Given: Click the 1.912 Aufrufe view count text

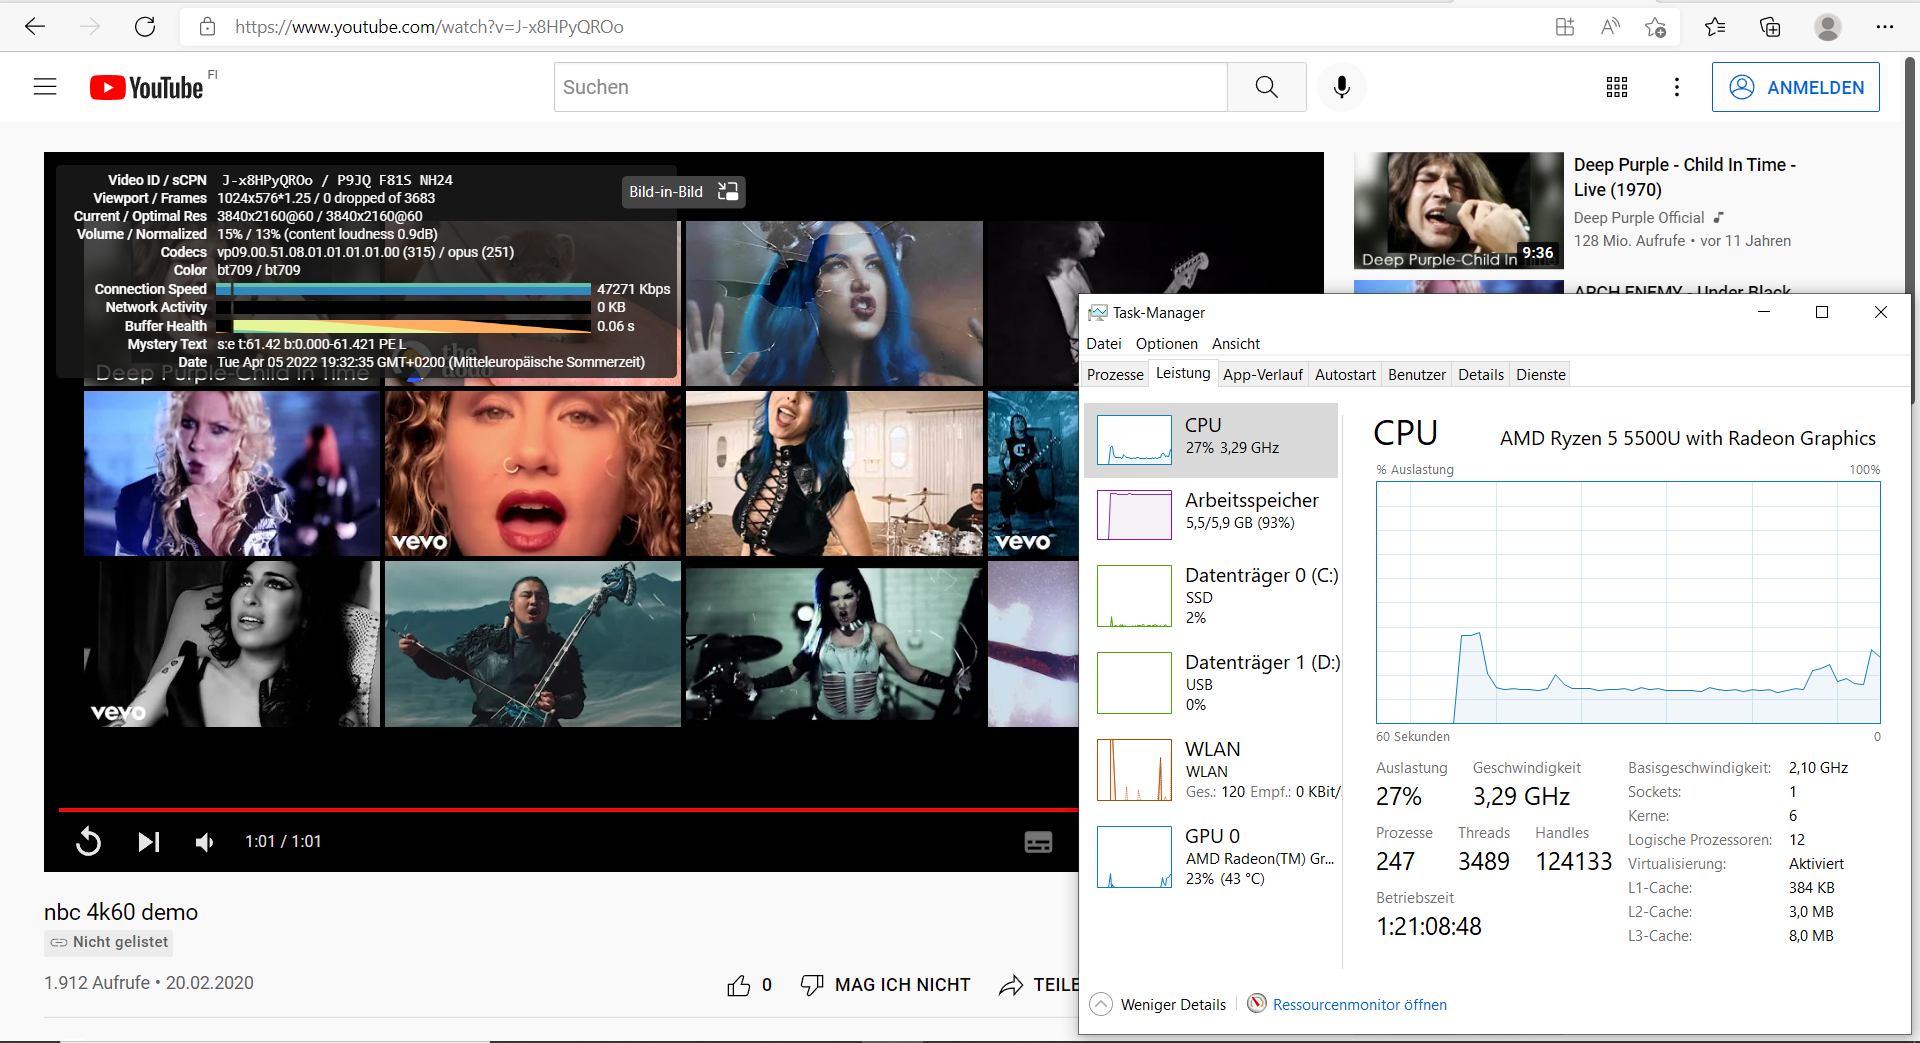Looking at the screenshot, I should coord(97,983).
